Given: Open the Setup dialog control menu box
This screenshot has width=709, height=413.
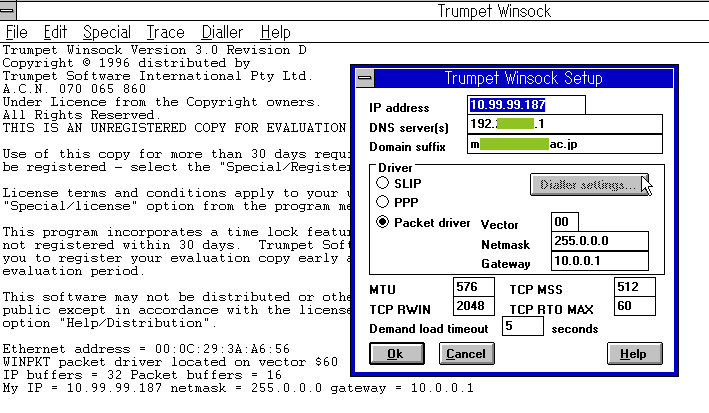Looking at the screenshot, I should [365, 78].
